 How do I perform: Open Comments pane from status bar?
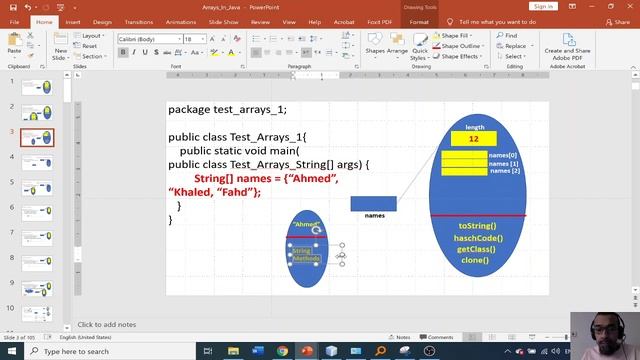tap(436, 337)
